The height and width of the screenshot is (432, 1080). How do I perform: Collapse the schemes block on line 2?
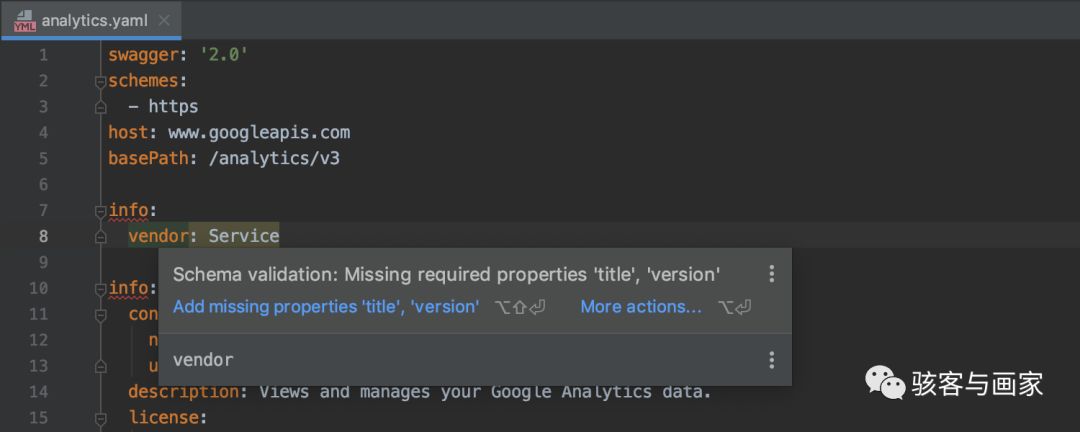100,81
